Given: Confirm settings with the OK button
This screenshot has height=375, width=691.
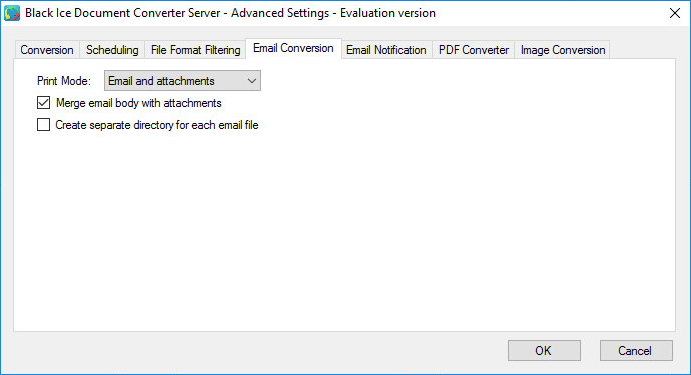Looking at the screenshot, I should (x=544, y=350).
